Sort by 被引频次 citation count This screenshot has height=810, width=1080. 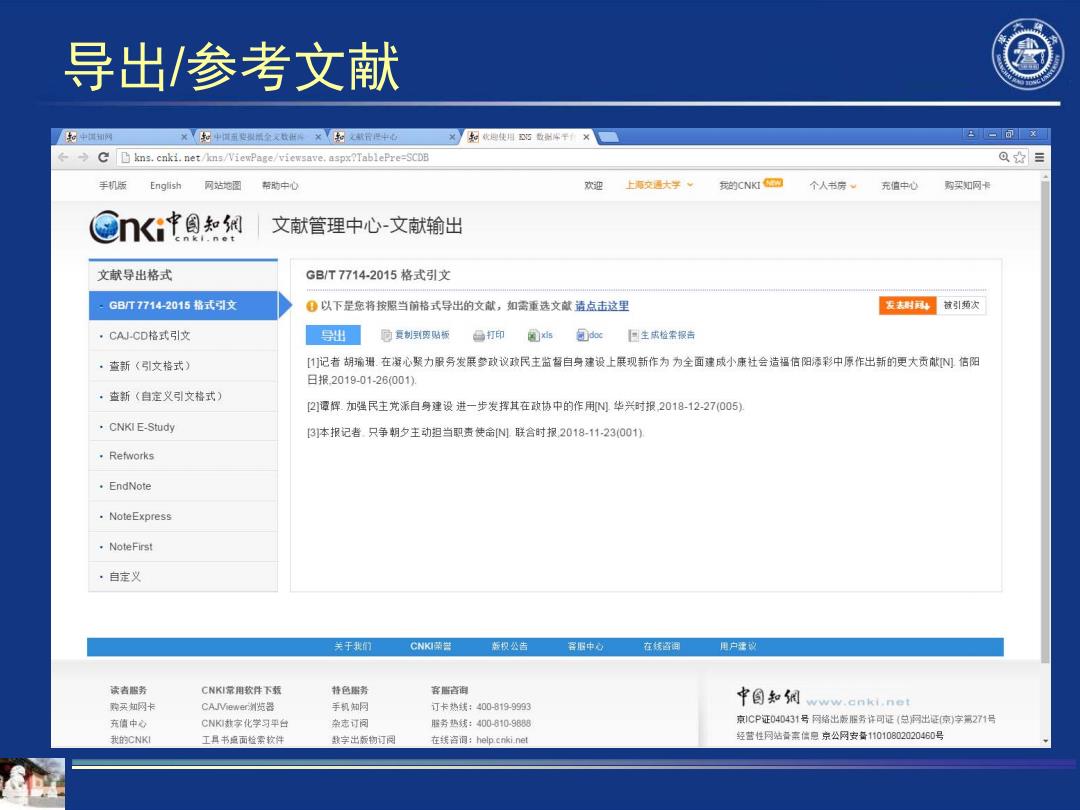(961, 305)
